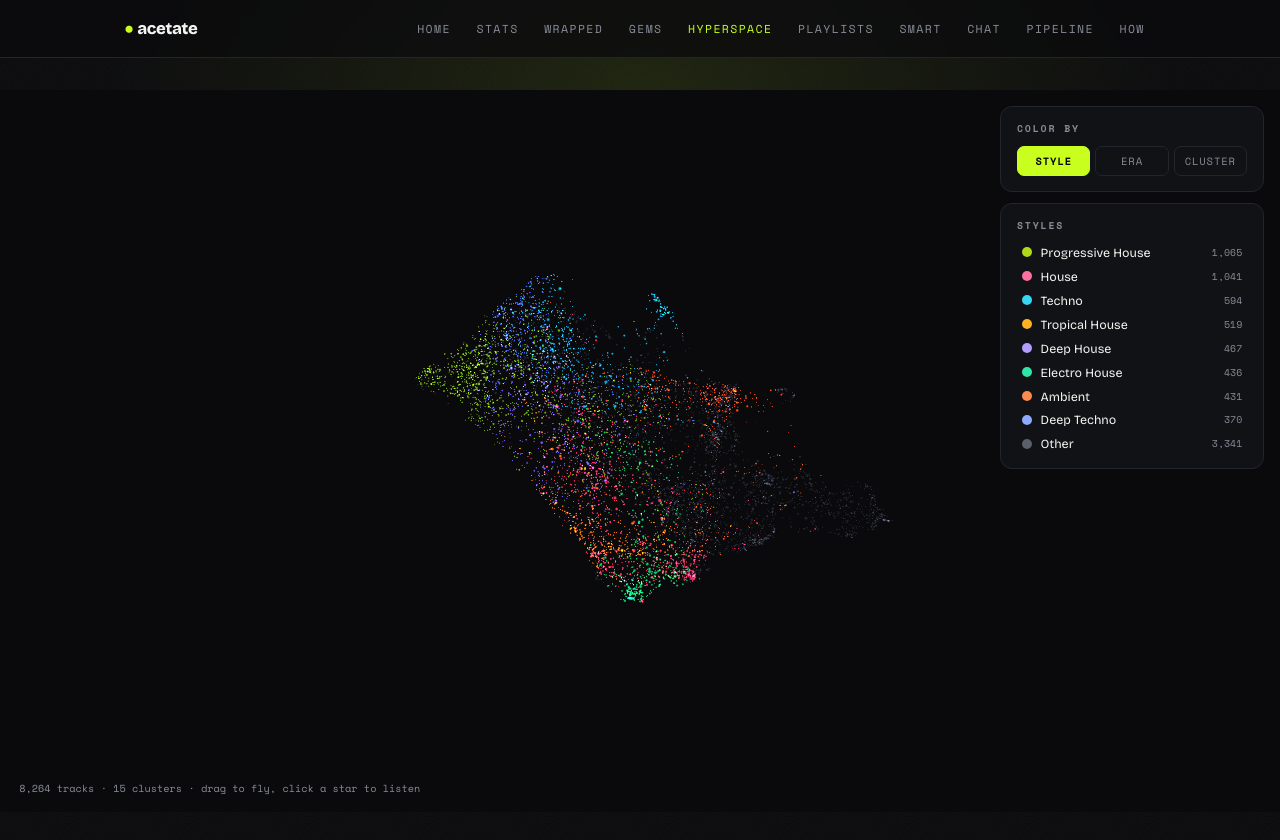Select the Ambient style label
1280x840 pixels.
(x=1065, y=397)
